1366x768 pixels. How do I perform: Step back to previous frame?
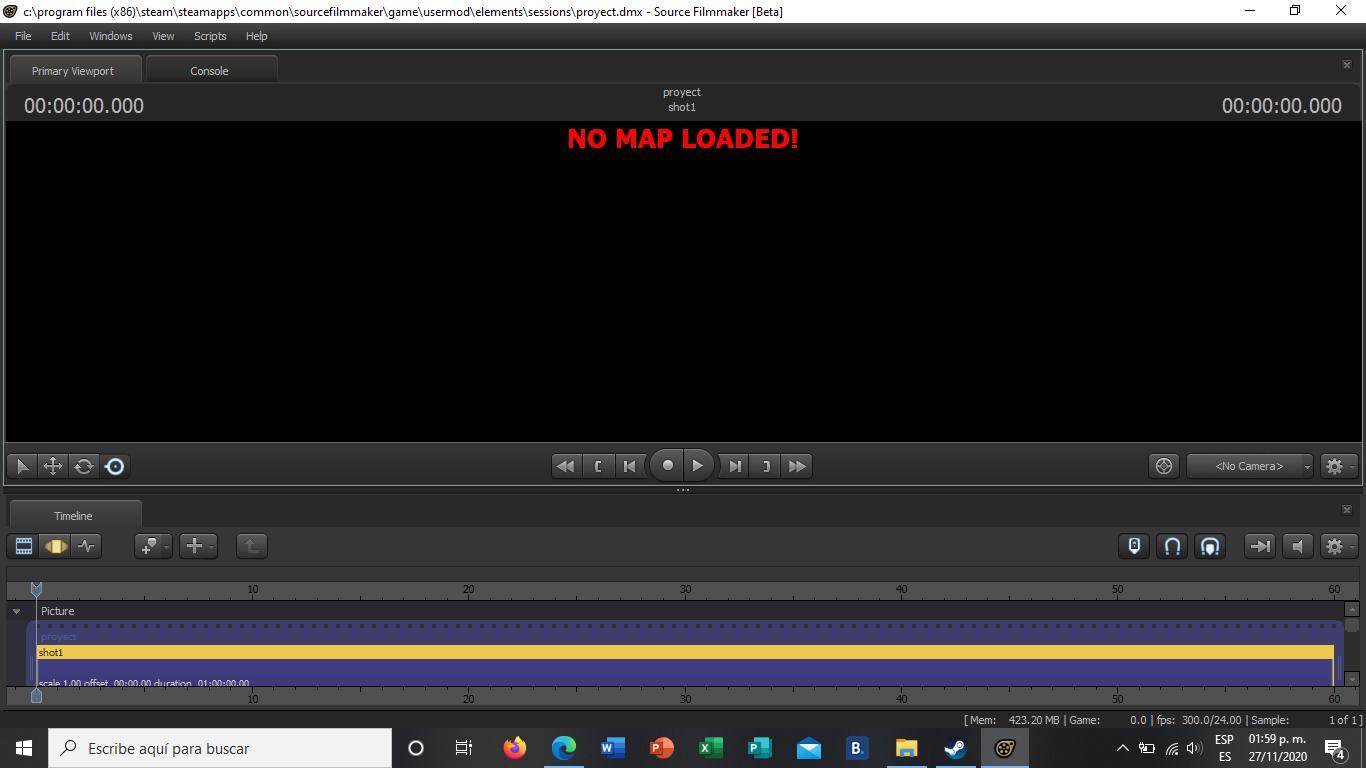[x=630, y=466]
